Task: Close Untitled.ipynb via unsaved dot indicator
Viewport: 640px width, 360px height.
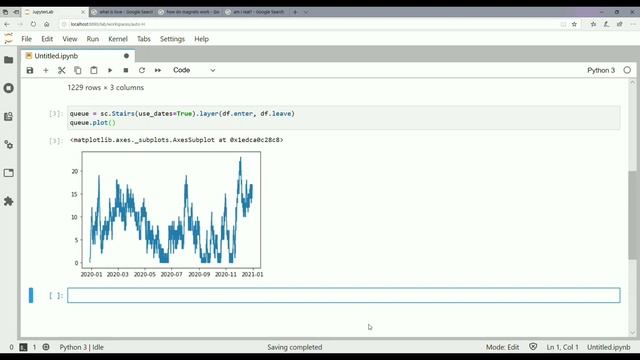Action: click(x=126, y=56)
